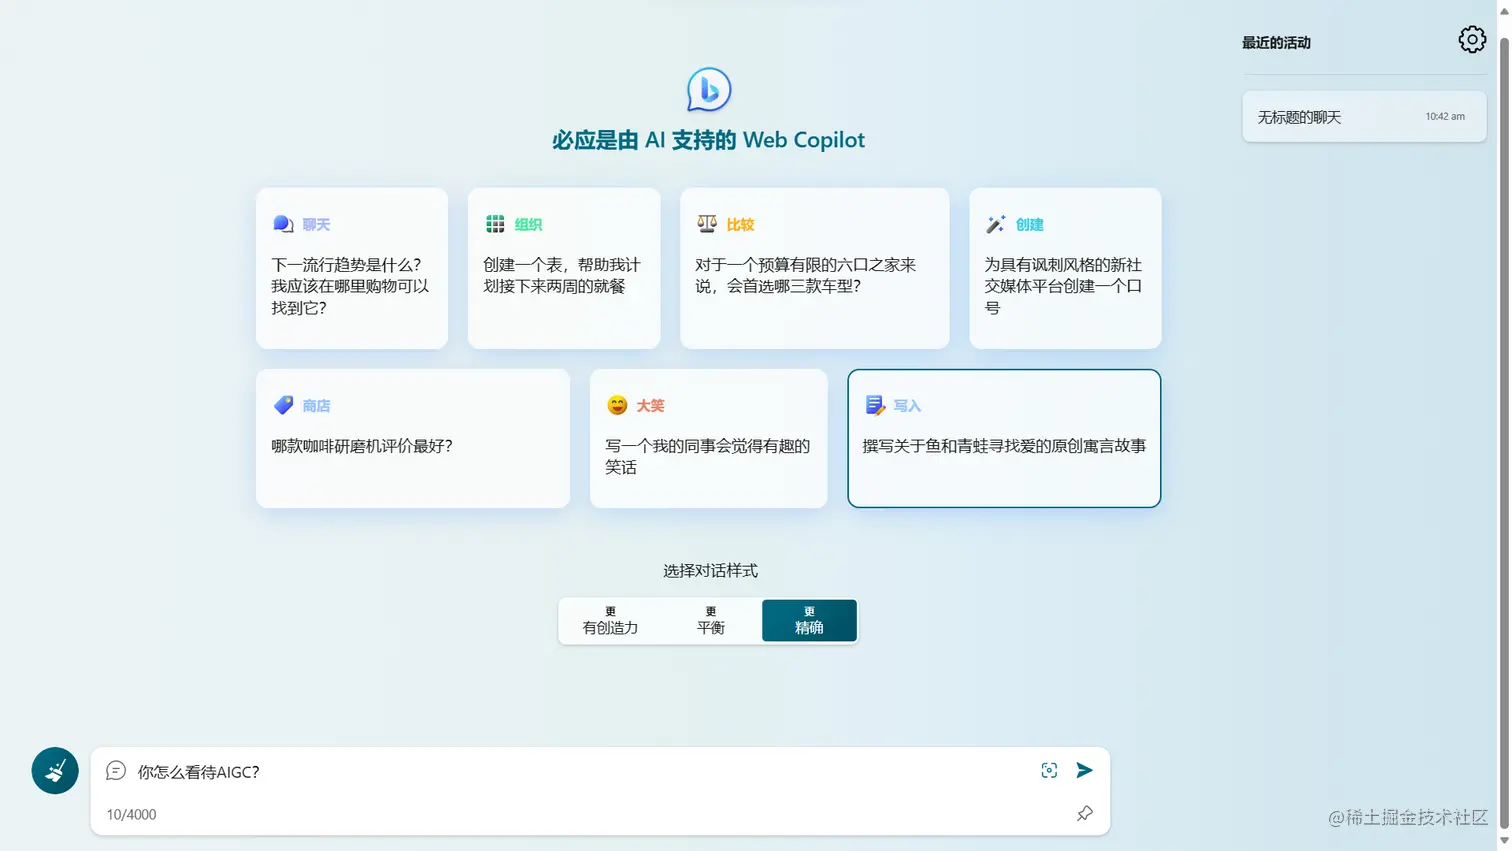Image resolution: width=1512 pixels, height=851 pixels.
Task: Click the 必应是由 AI 支持的 Web Copilot title
Action: (708, 140)
